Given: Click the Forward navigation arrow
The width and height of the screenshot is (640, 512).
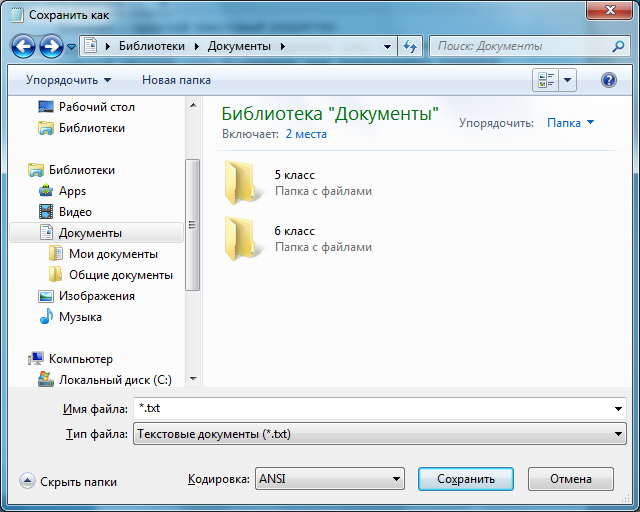Looking at the screenshot, I should (51, 46).
